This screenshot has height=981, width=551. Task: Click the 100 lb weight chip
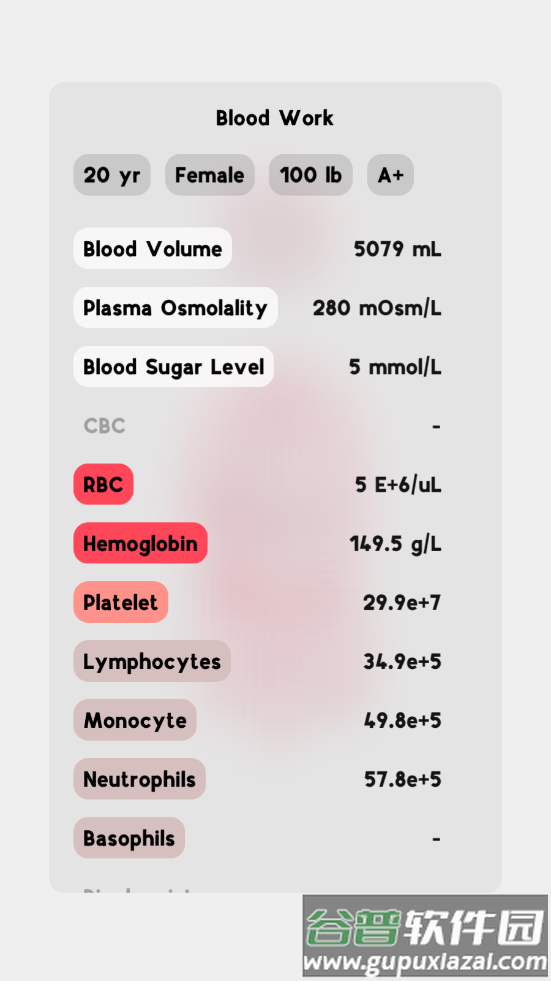[311, 175]
